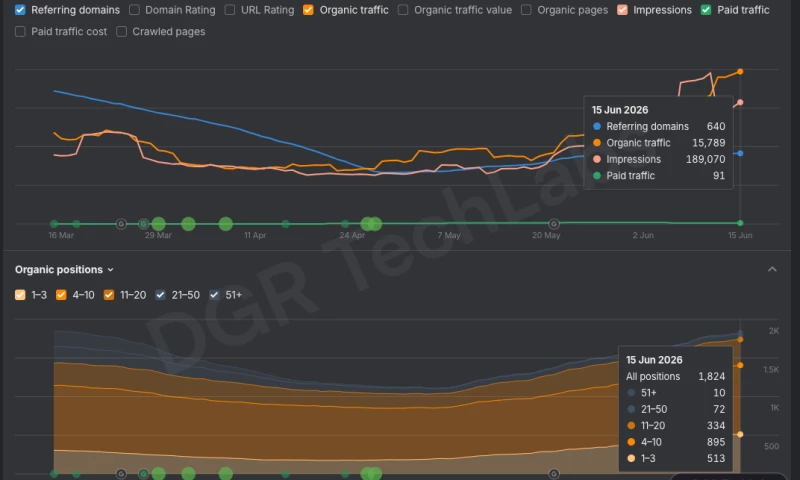Toggle the 1–3 positions checkbox
The image size is (800, 480).
pos(20,295)
